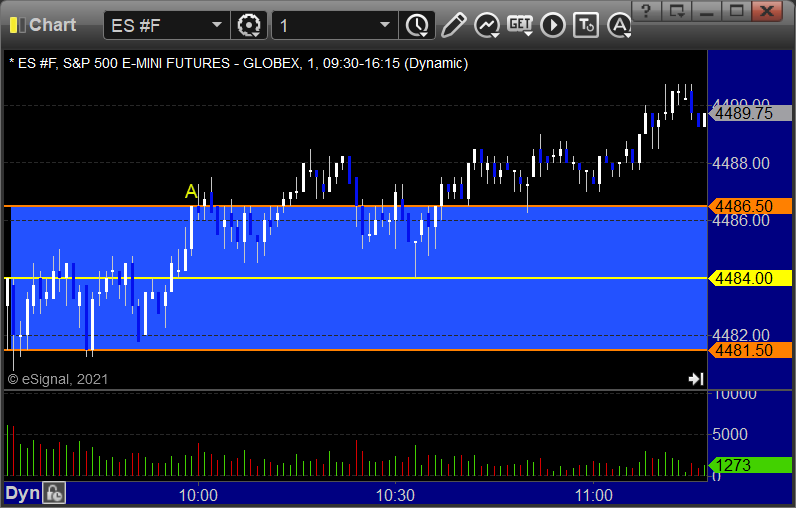Select the 4484.00 yellow price label

pyautogui.click(x=750, y=278)
